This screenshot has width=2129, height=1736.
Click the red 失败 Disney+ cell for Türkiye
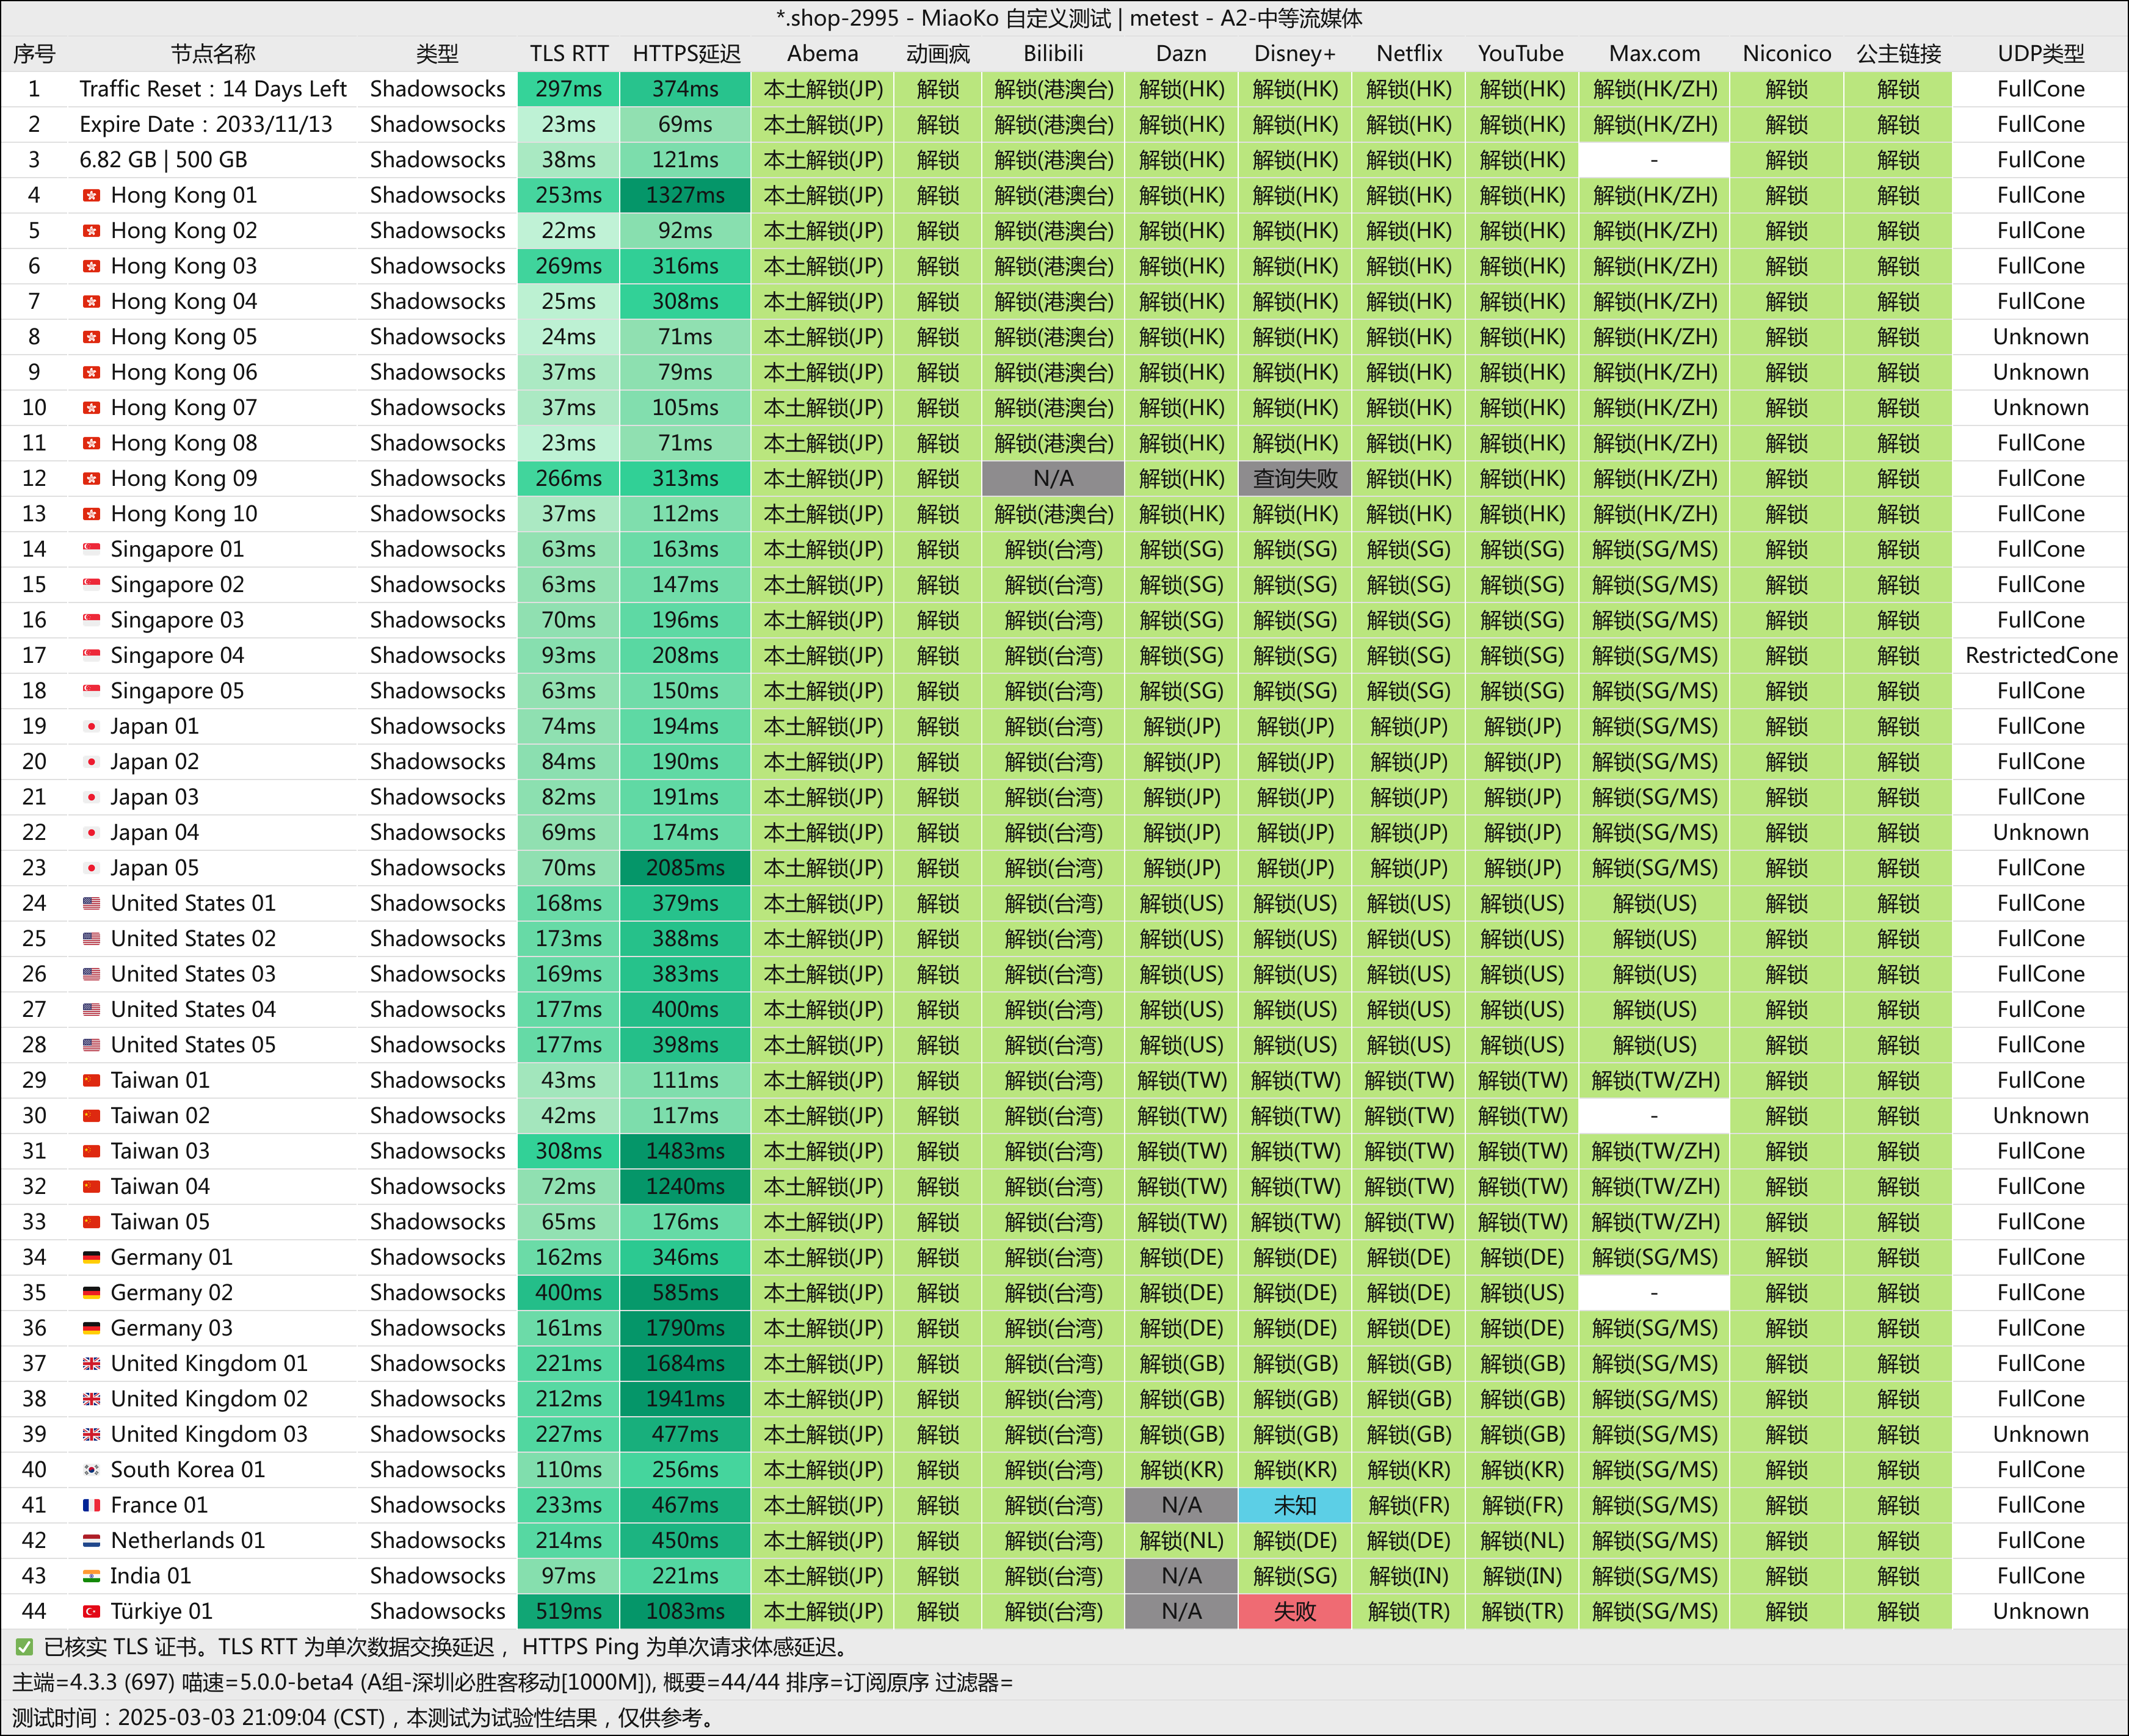(x=1294, y=1611)
